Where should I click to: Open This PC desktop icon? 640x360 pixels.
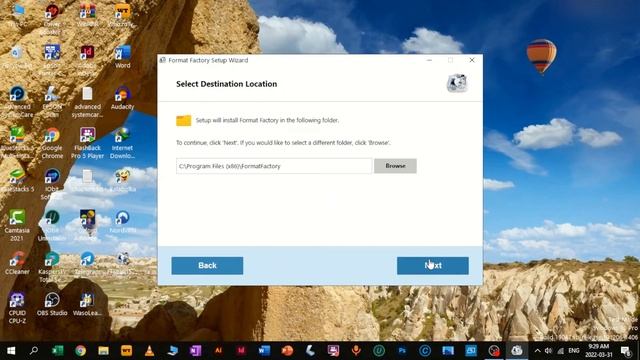17,16
